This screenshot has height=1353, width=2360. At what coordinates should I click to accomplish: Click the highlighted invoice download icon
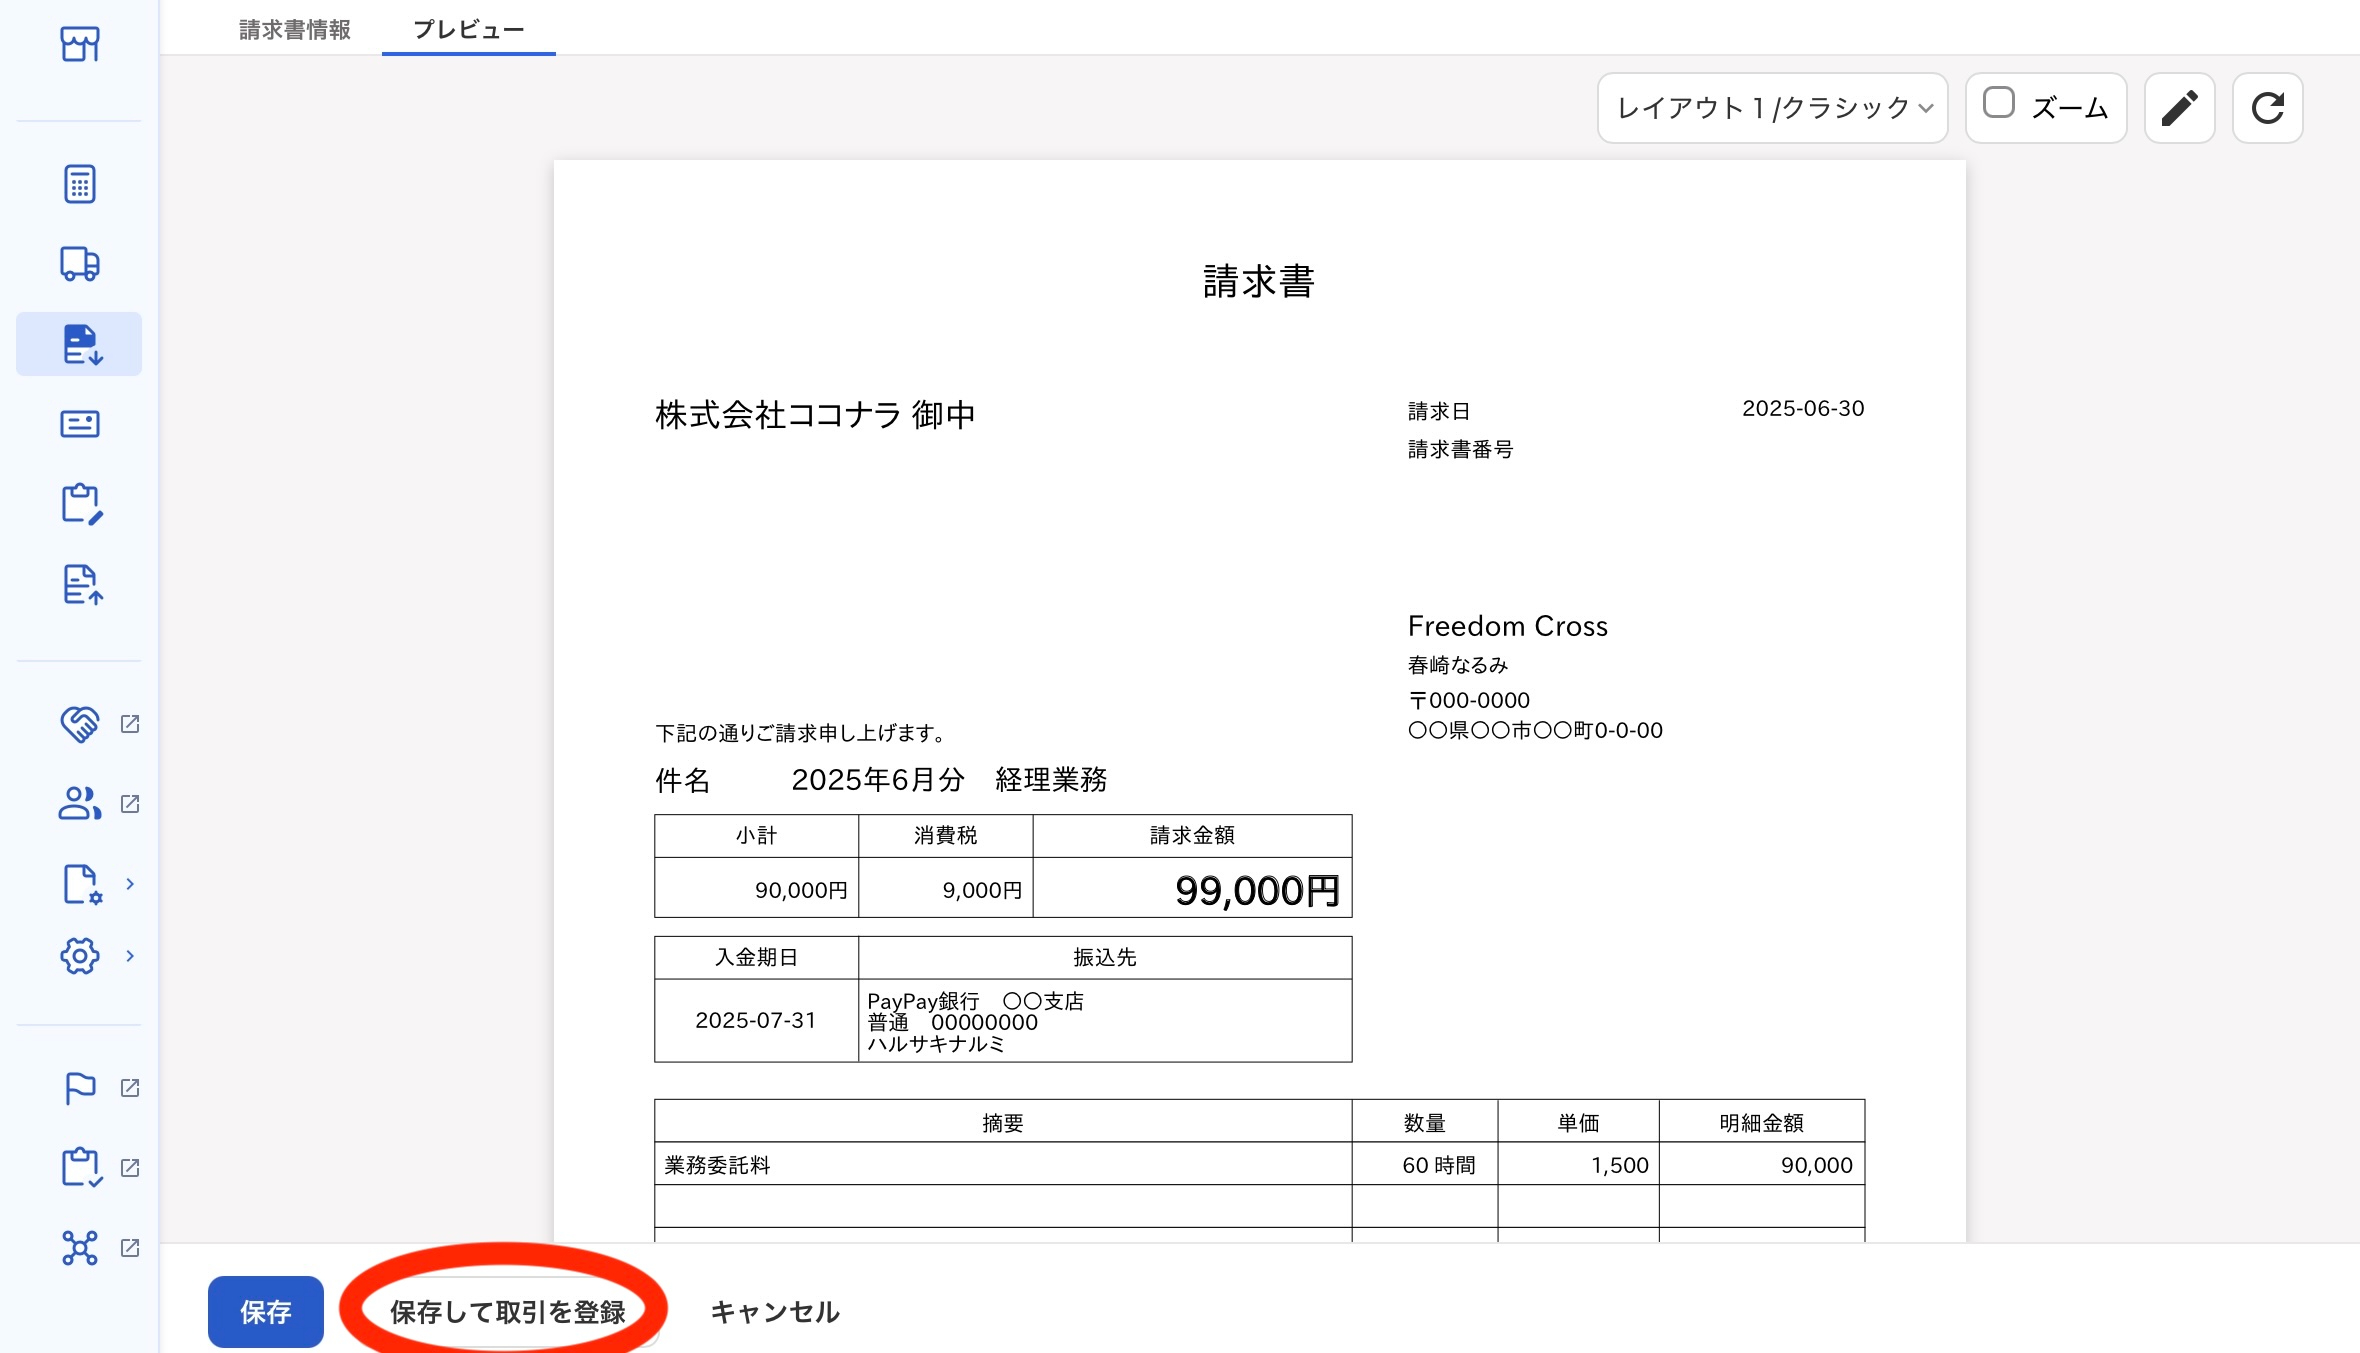79,344
